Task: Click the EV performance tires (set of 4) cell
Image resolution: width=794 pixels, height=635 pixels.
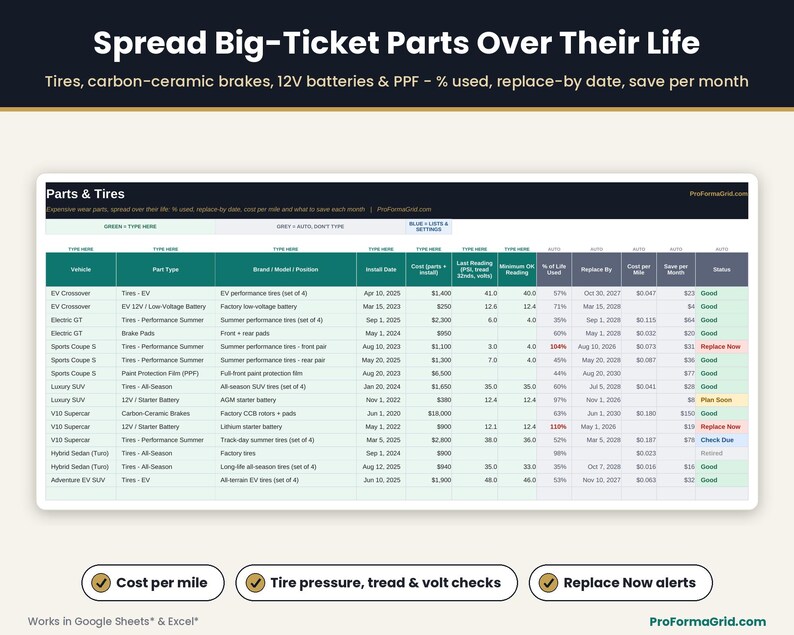Action: point(286,293)
